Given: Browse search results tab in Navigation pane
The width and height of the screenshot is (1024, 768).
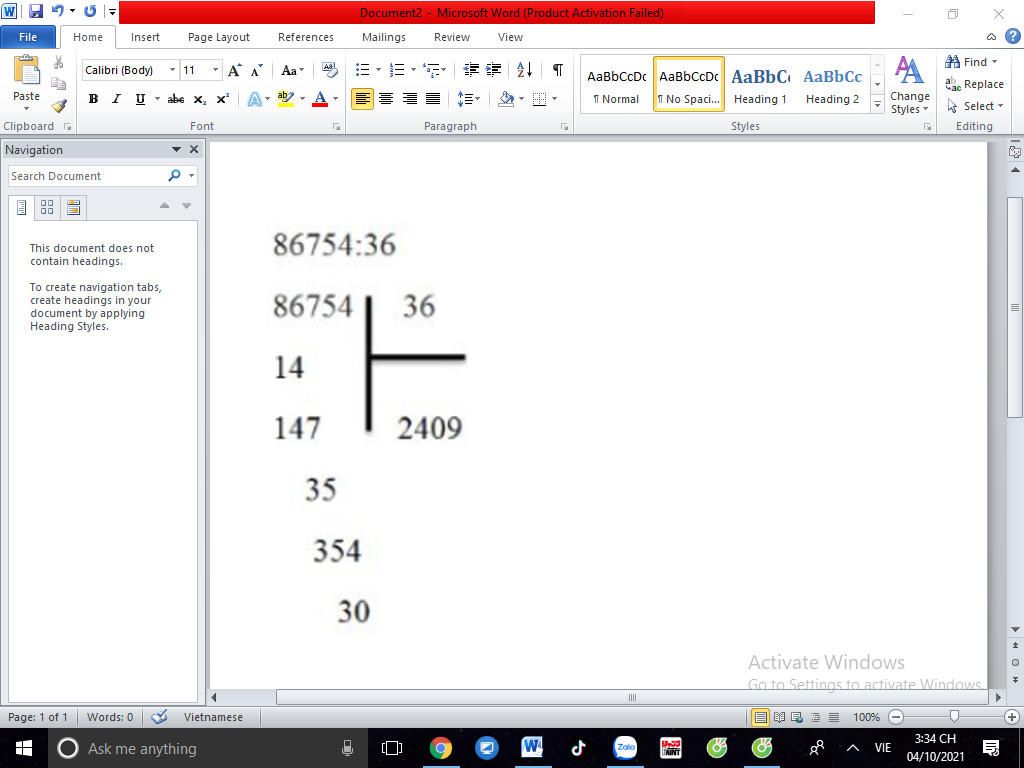Looking at the screenshot, I should [x=74, y=208].
